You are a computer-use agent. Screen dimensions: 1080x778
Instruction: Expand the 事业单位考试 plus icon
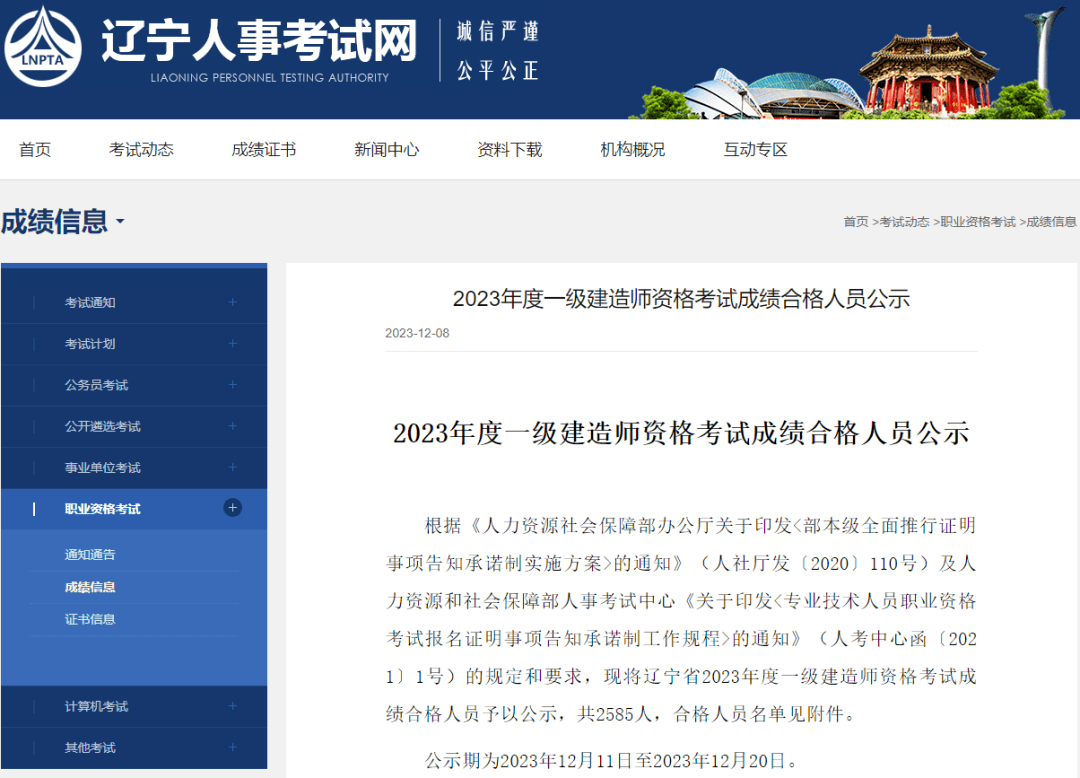(x=233, y=467)
